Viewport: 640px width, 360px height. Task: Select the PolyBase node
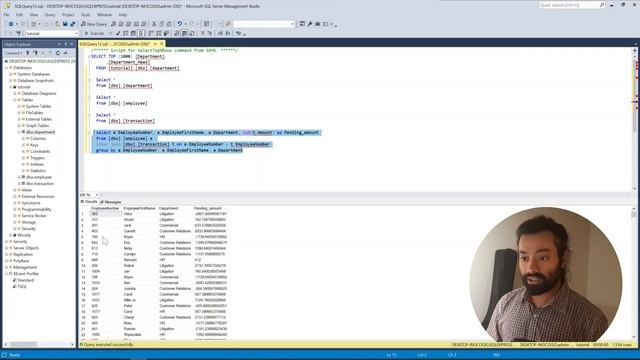[21, 261]
